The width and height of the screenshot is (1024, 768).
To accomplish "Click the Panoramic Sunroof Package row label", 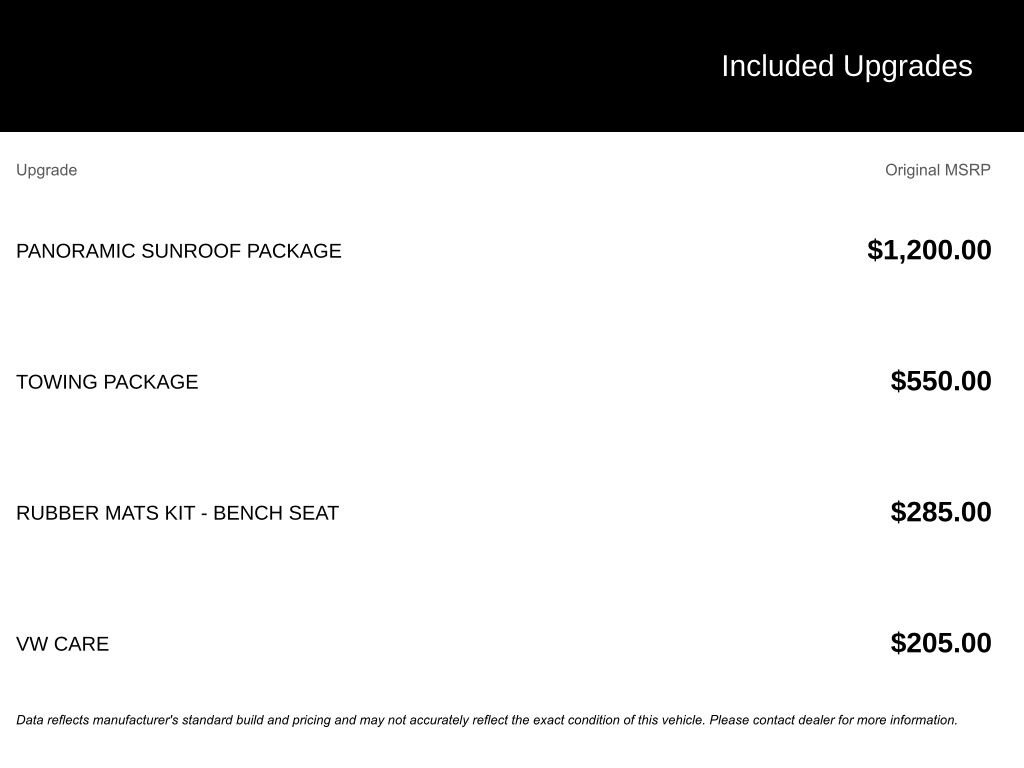I will coord(178,251).
